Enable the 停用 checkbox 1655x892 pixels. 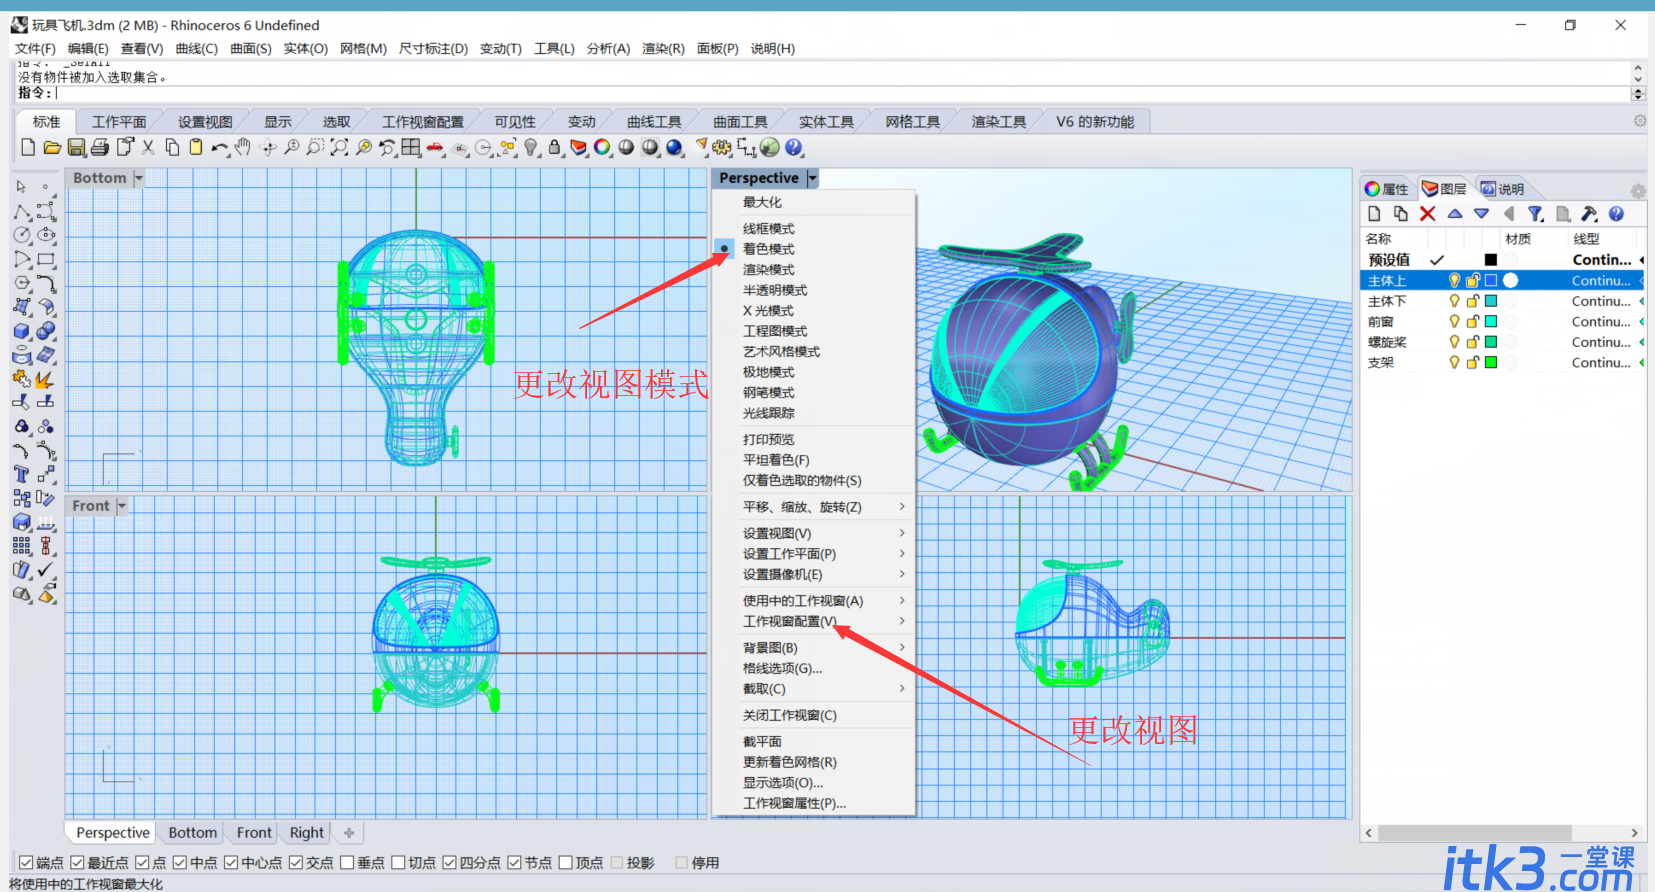(x=682, y=862)
